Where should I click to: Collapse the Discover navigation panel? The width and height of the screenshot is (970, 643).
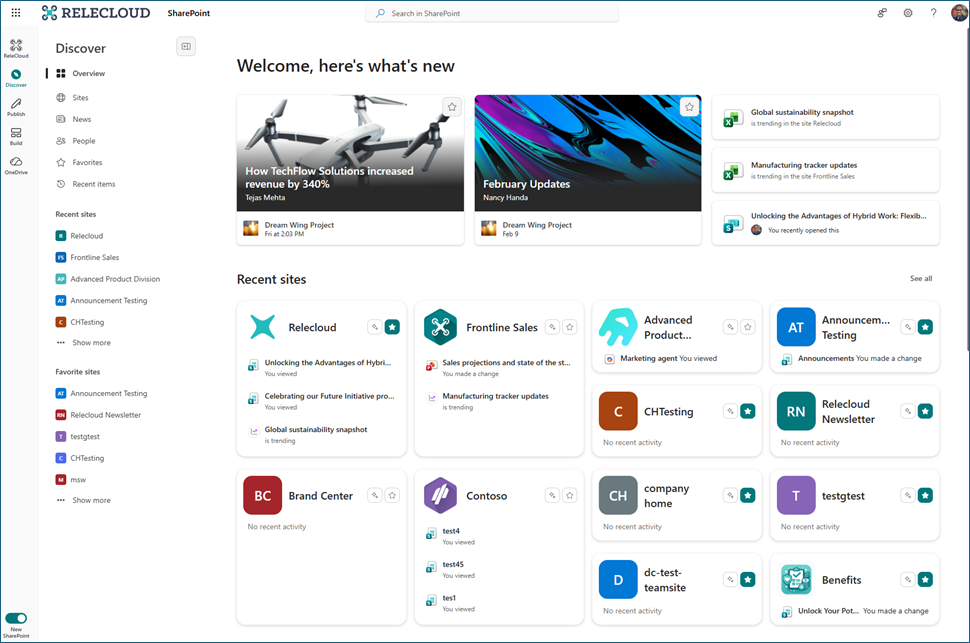[x=185, y=46]
